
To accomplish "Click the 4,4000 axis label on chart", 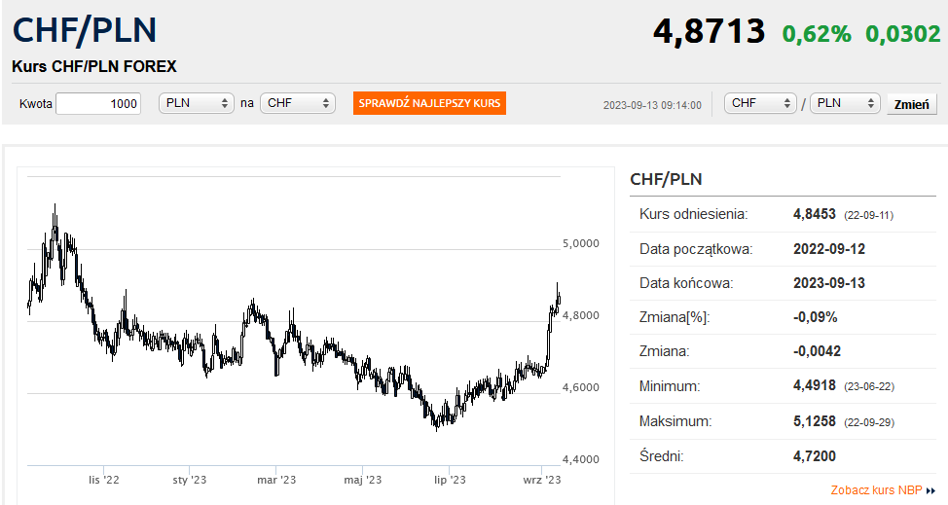I will click(x=580, y=459).
